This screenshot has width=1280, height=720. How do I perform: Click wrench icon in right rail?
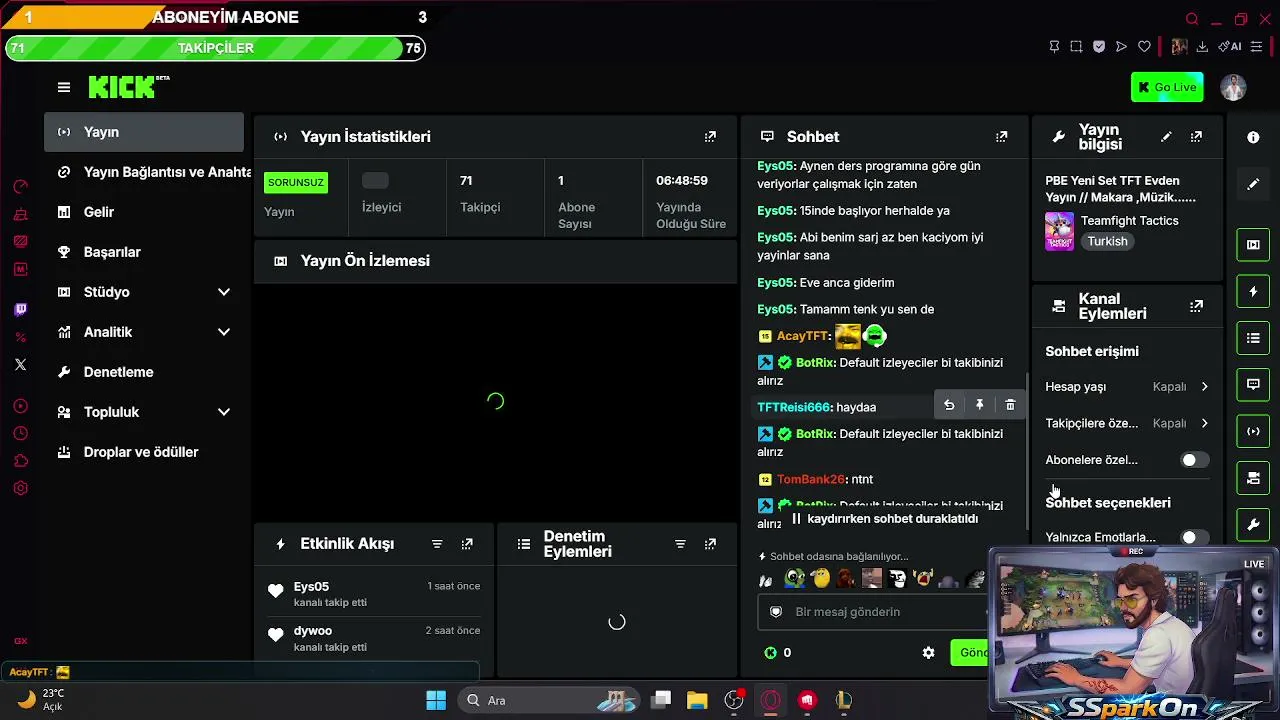point(1253,524)
